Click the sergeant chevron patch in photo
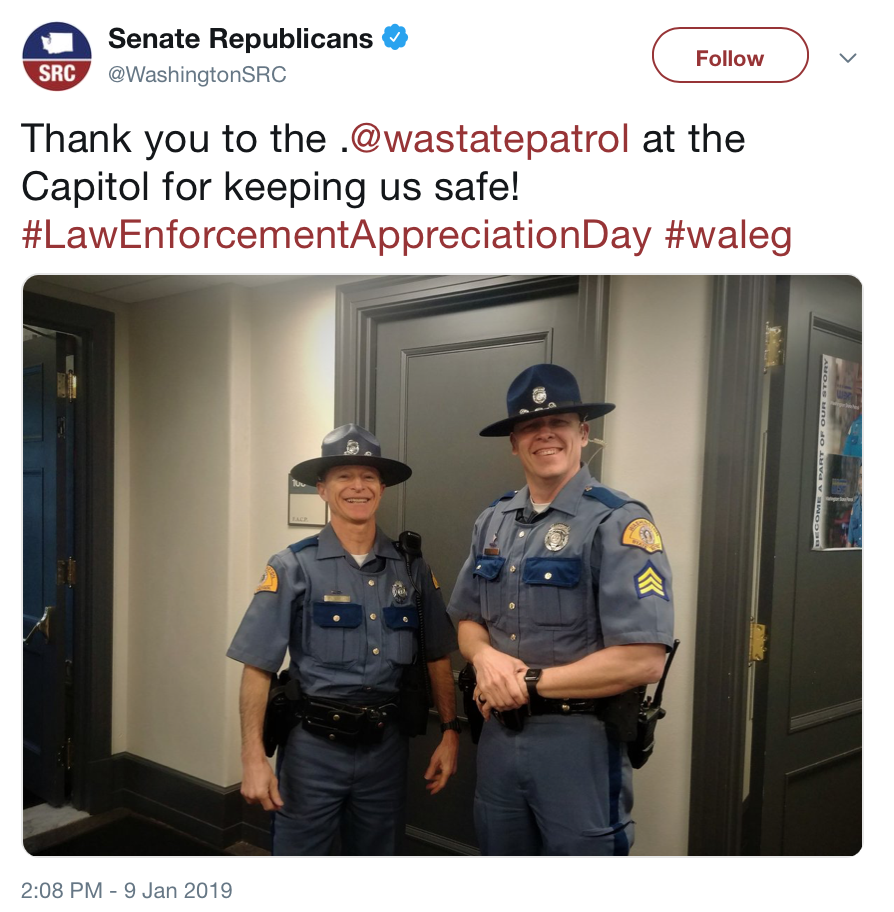 point(650,581)
